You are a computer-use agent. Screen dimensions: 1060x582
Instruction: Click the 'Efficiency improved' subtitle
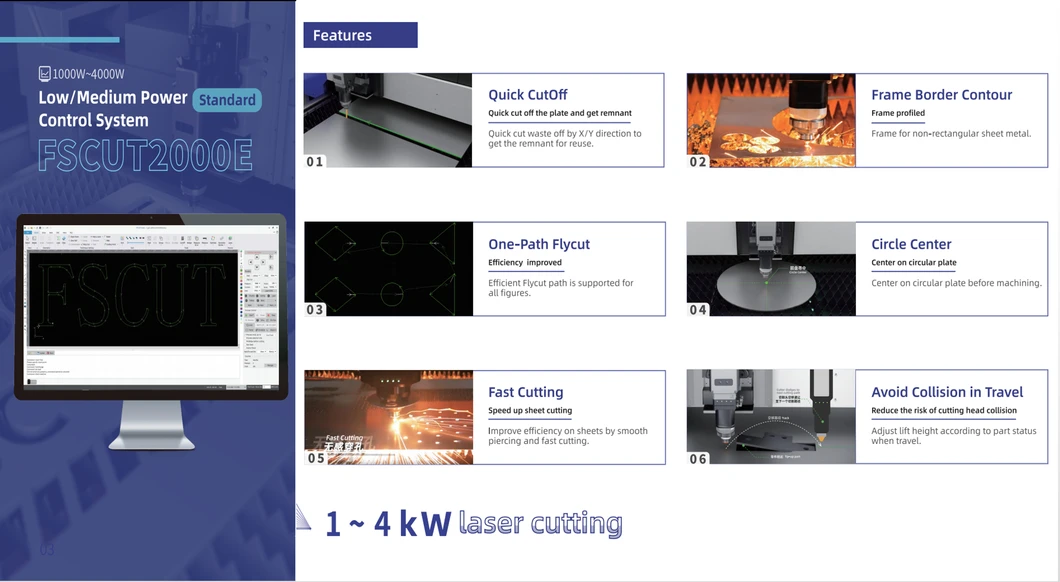pos(525,262)
